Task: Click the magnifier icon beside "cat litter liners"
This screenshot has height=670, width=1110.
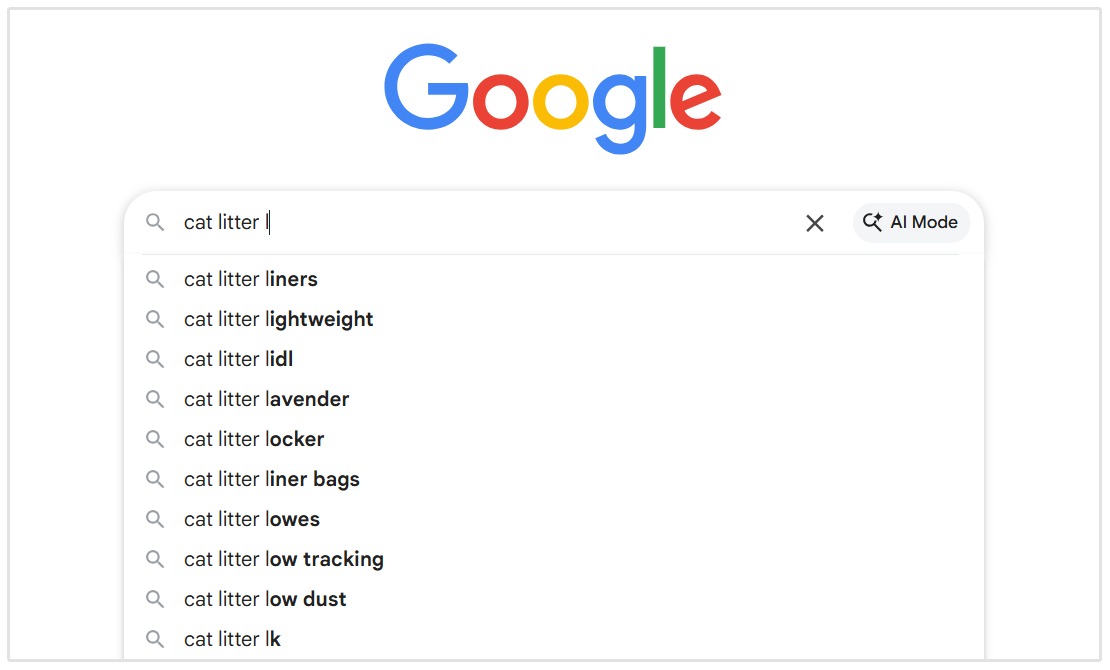Action: [155, 279]
